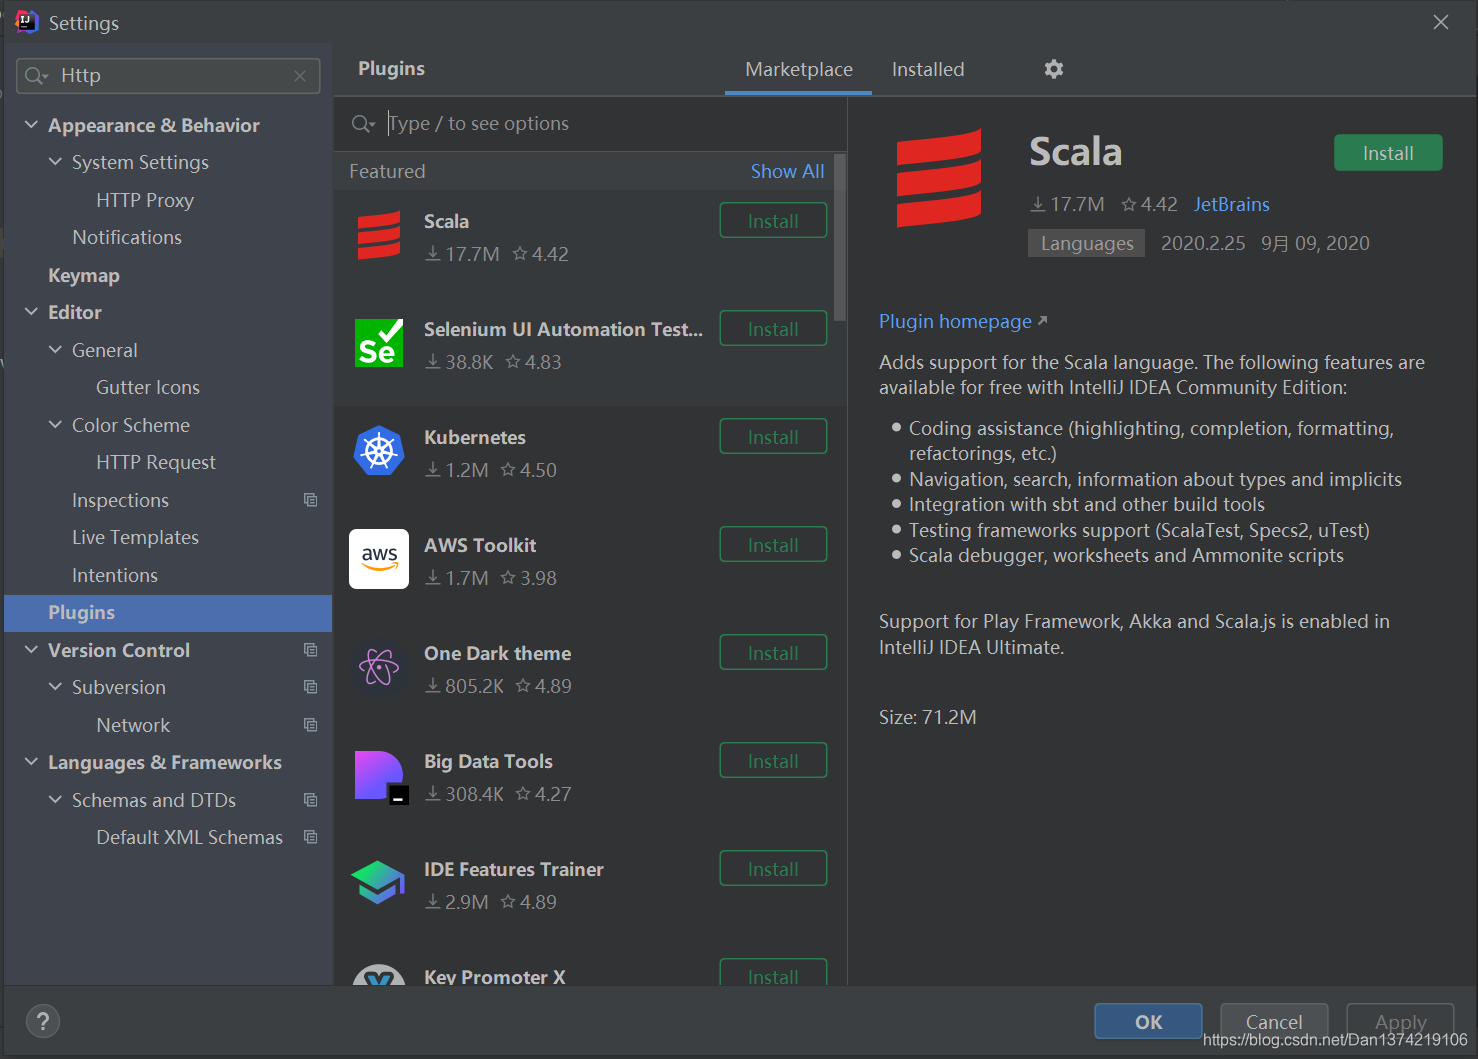Click the large Scala logo in details
The width and height of the screenshot is (1478, 1059).
point(939,178)
